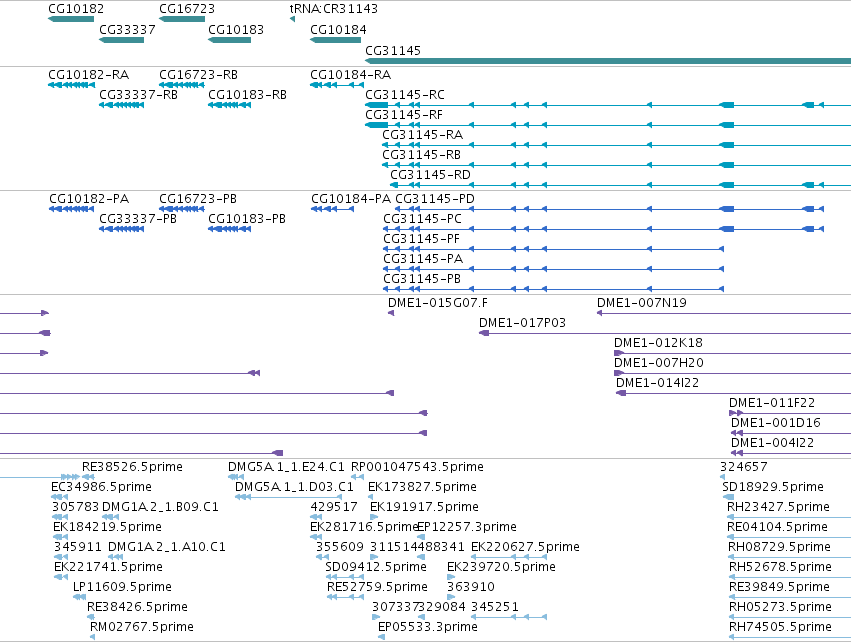Select EST DMG1A.2_1.A10.C1
This screenshot has width=851, height=642.
115,557
